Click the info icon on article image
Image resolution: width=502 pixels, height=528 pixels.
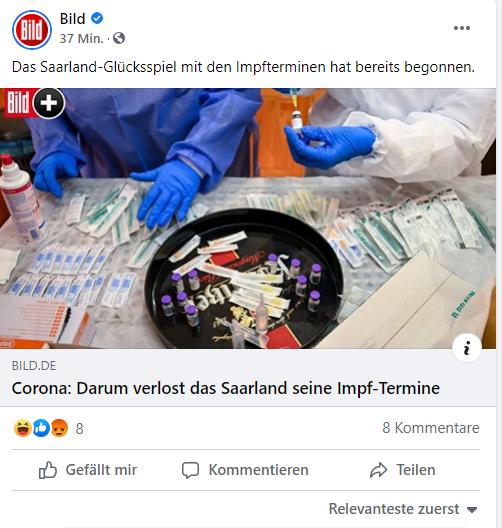pyautogui.click(x=467, y=348)
